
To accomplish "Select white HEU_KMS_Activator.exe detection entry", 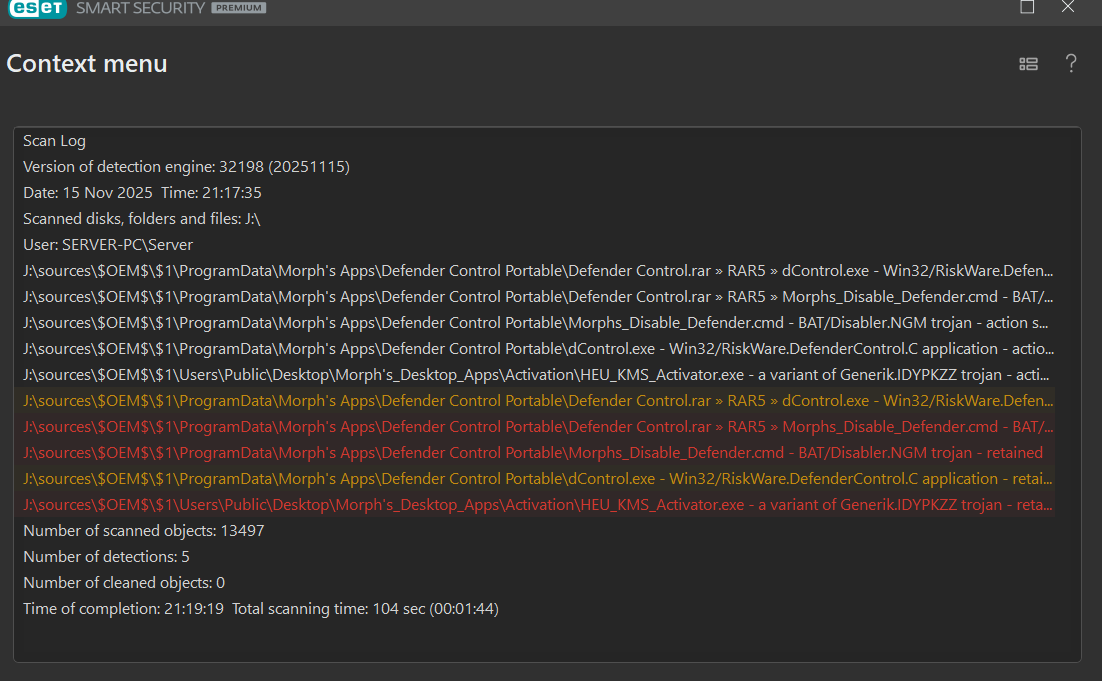I will (x=538, y=374).
